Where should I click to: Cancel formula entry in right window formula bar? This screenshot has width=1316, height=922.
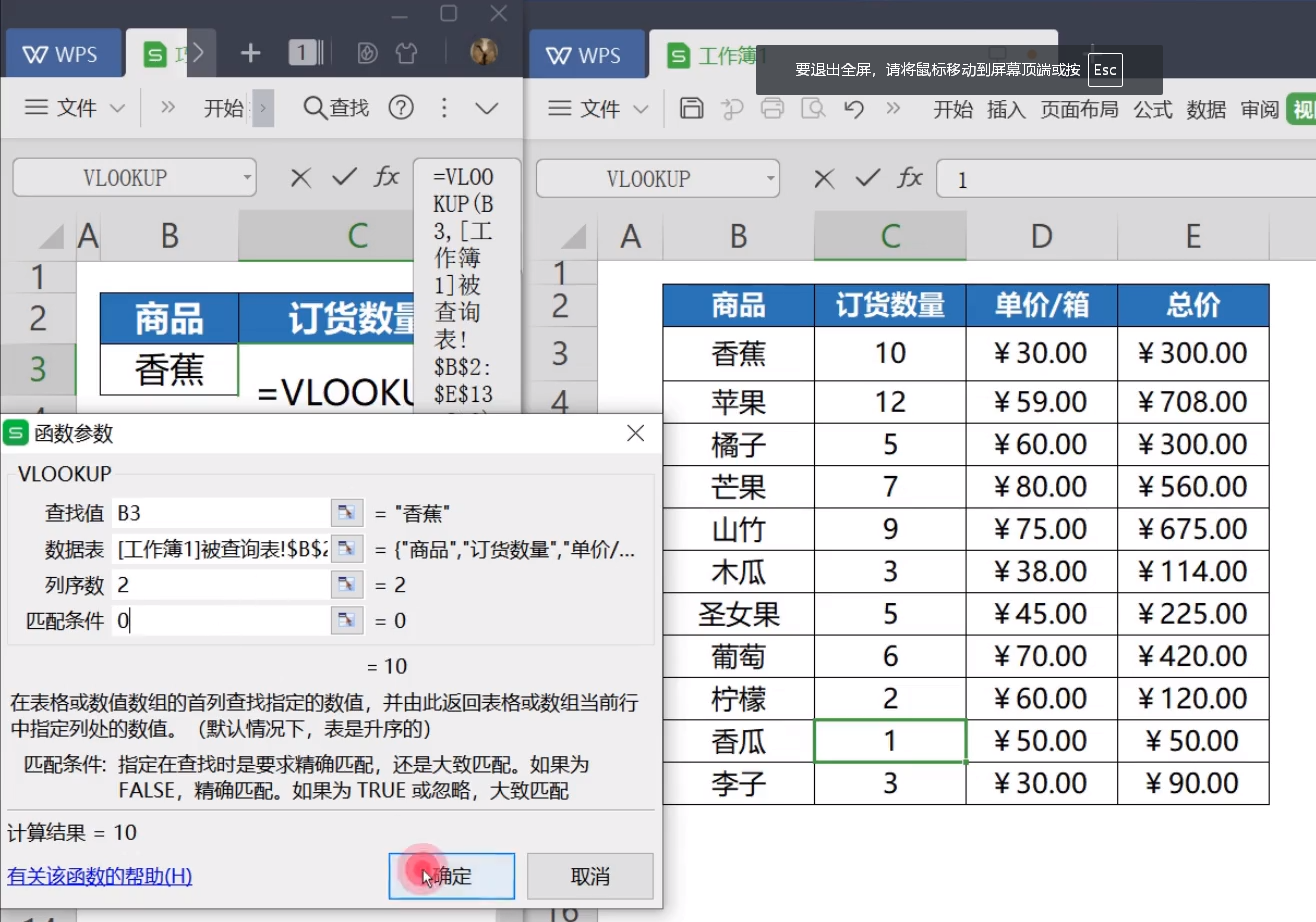[824, 179]
